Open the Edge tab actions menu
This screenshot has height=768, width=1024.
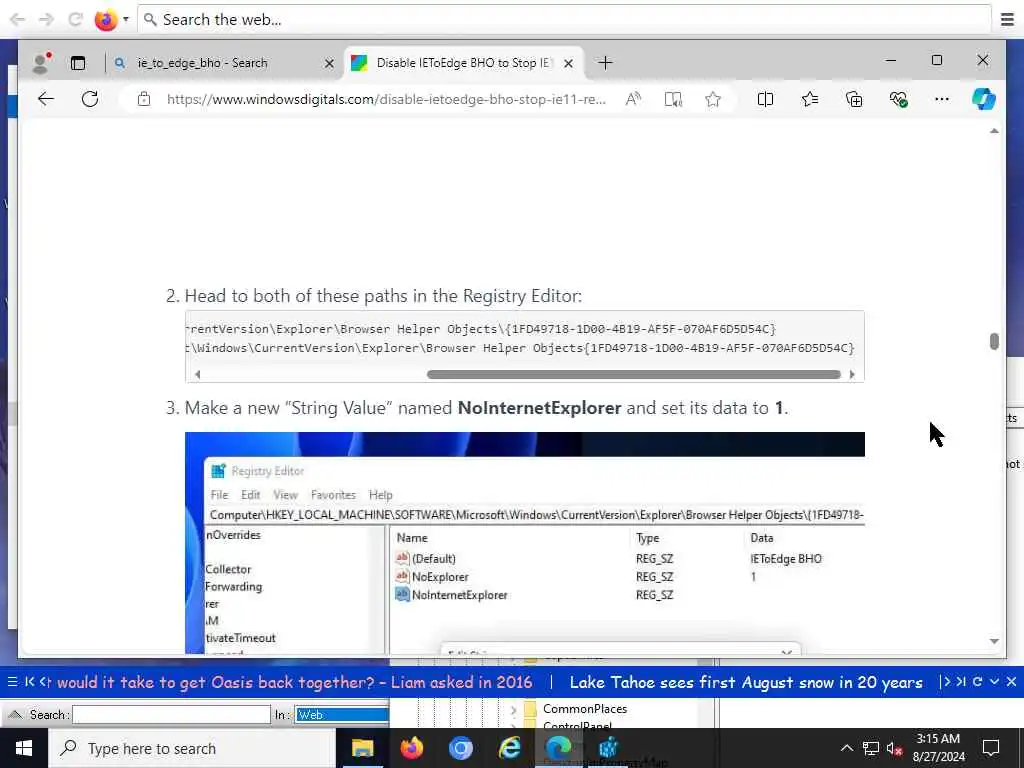pos(78,63)
